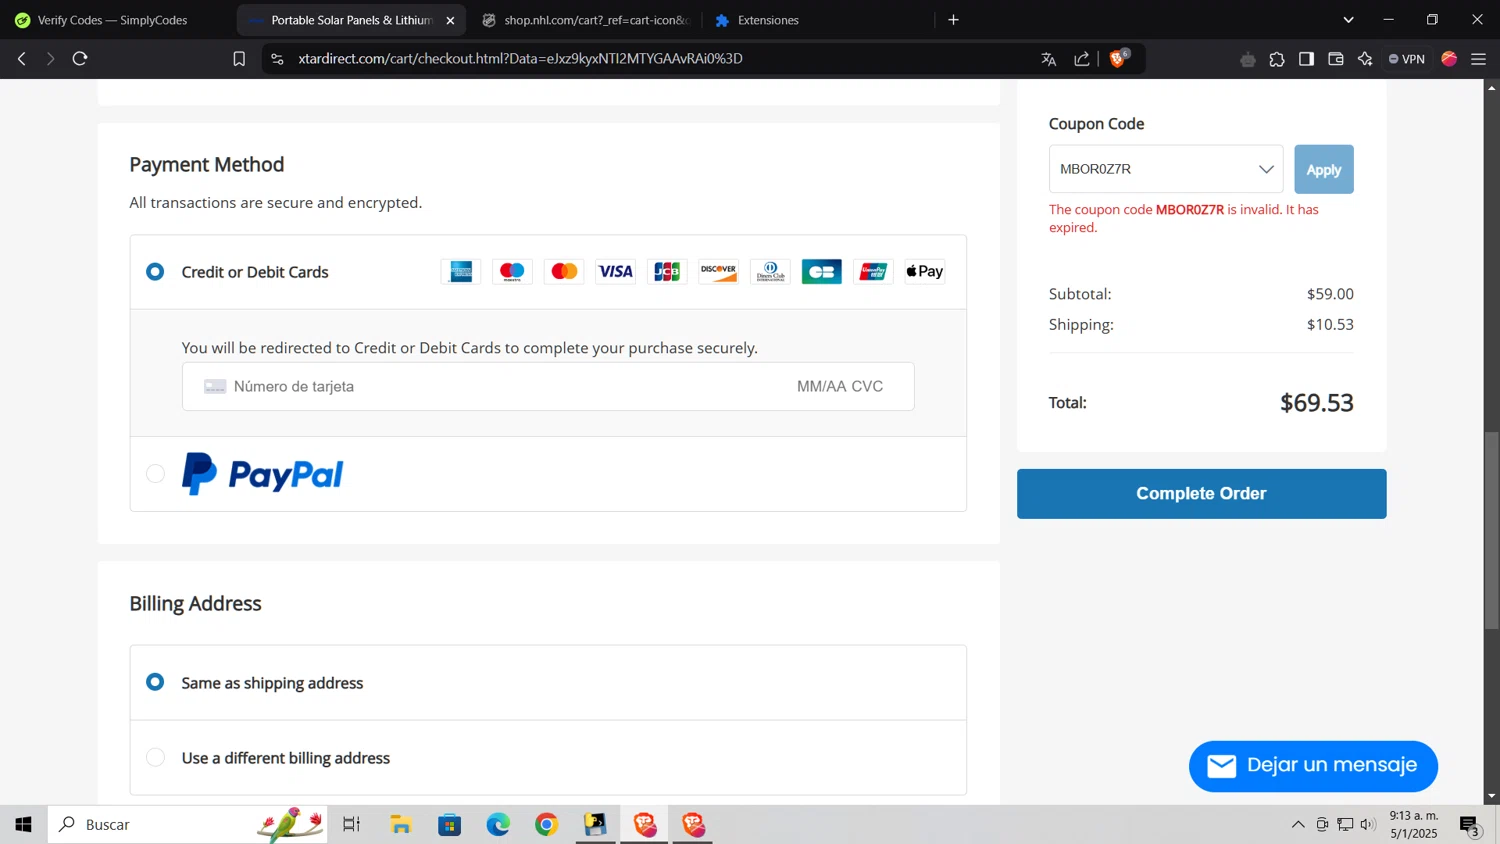The image size is (1500, 844).
Task: Open the tab search dropdown chevron
Action: point(1348,20)
